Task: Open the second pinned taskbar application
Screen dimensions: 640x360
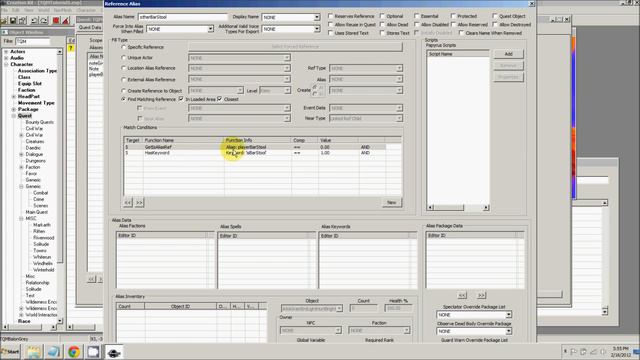Action: [x=53, y=351]
